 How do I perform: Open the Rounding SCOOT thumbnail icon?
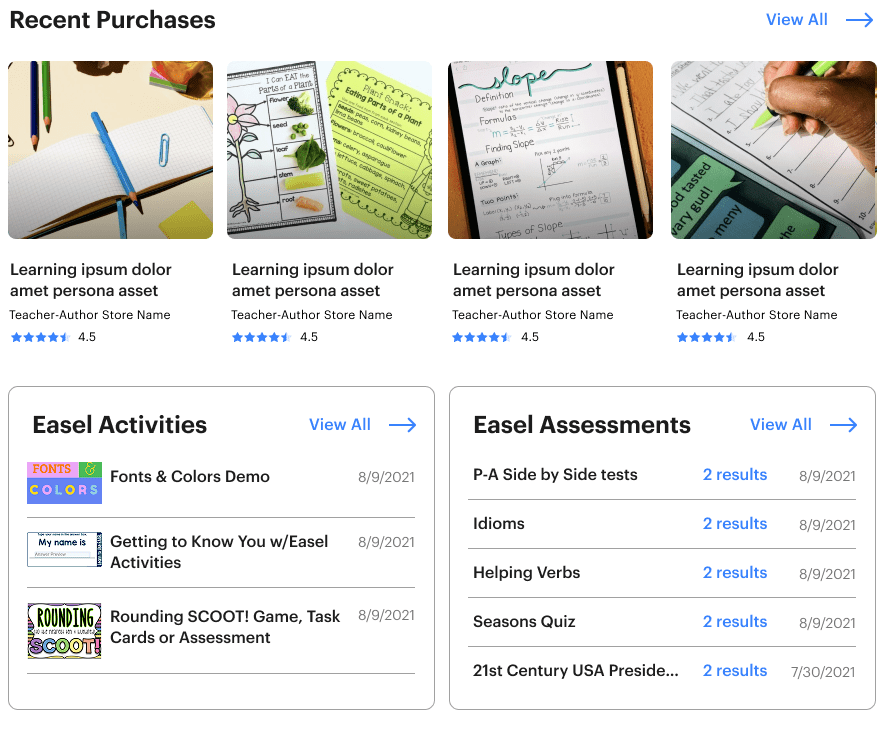click(x=65, y=630)
